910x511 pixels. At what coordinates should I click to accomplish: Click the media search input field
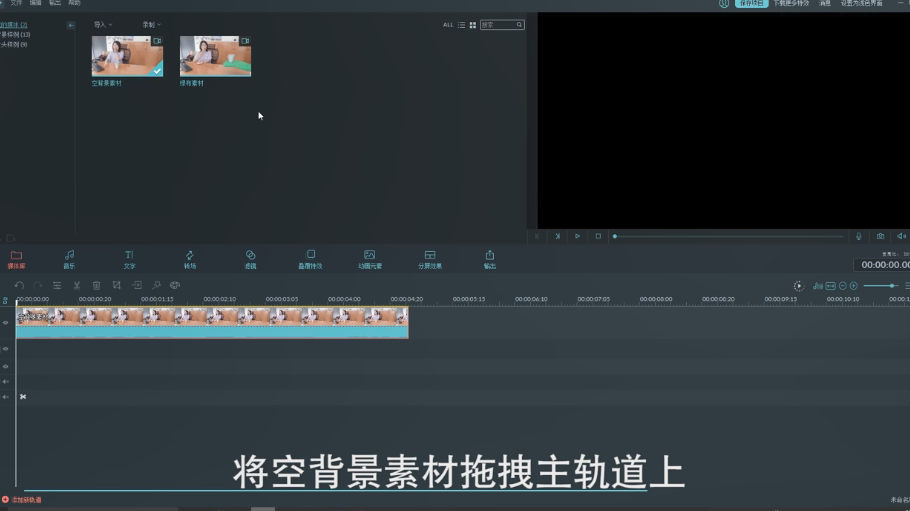point(502,25)
